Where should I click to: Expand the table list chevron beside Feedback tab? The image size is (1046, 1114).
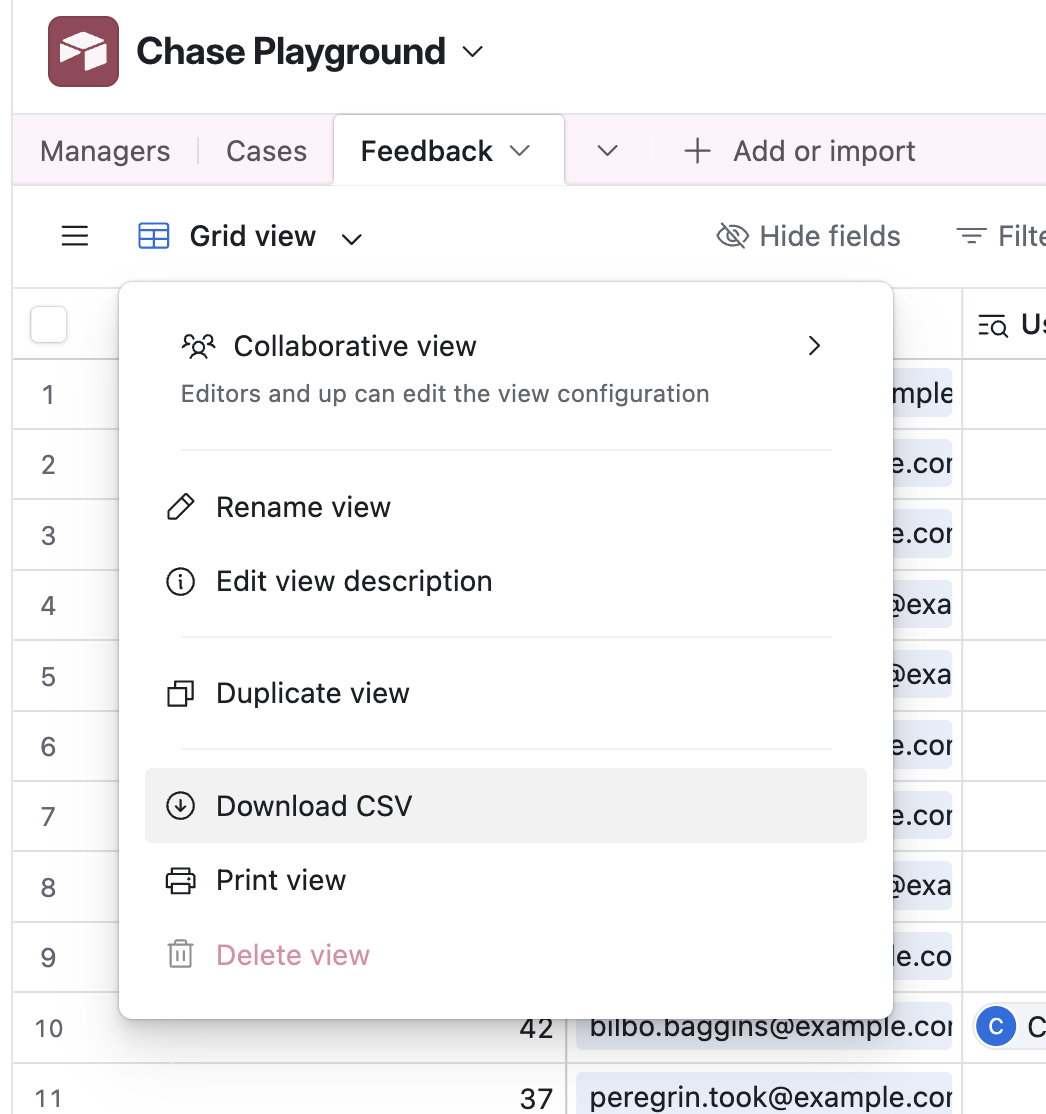tap(607, 151)
